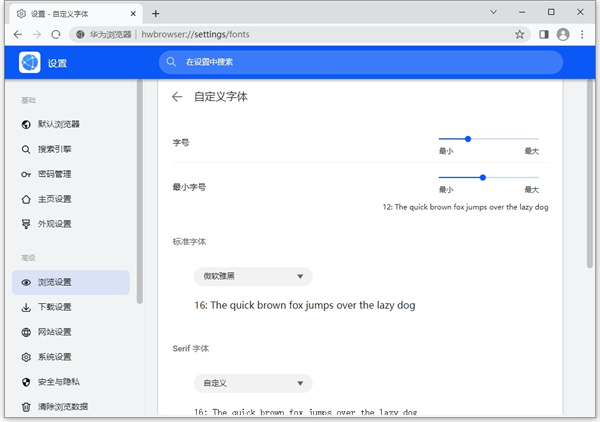Viewport: 600px width, 422px height.
Task: Reload the settings page
Action: 56,34
